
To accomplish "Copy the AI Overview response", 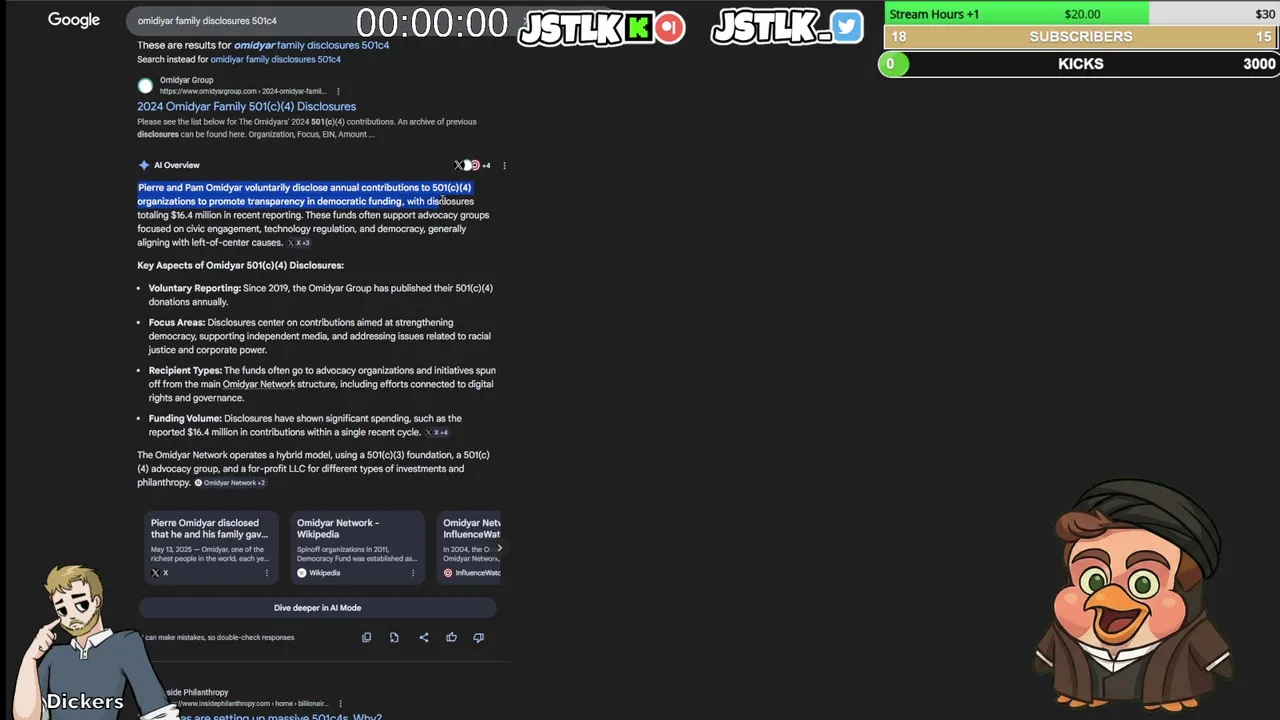I will [x=366, y=637].
